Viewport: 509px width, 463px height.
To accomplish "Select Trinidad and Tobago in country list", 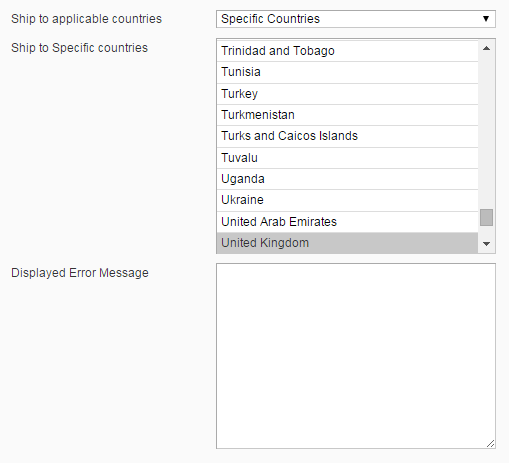I will point(347,51).
